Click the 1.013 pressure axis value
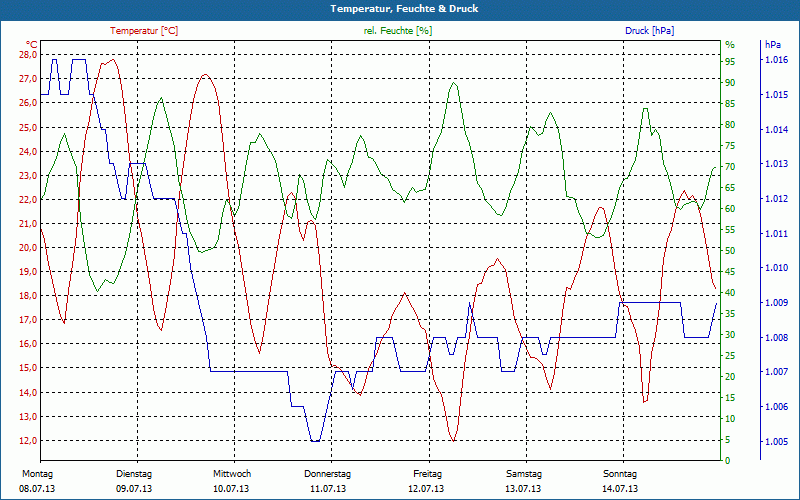 (x=776, y=164)
